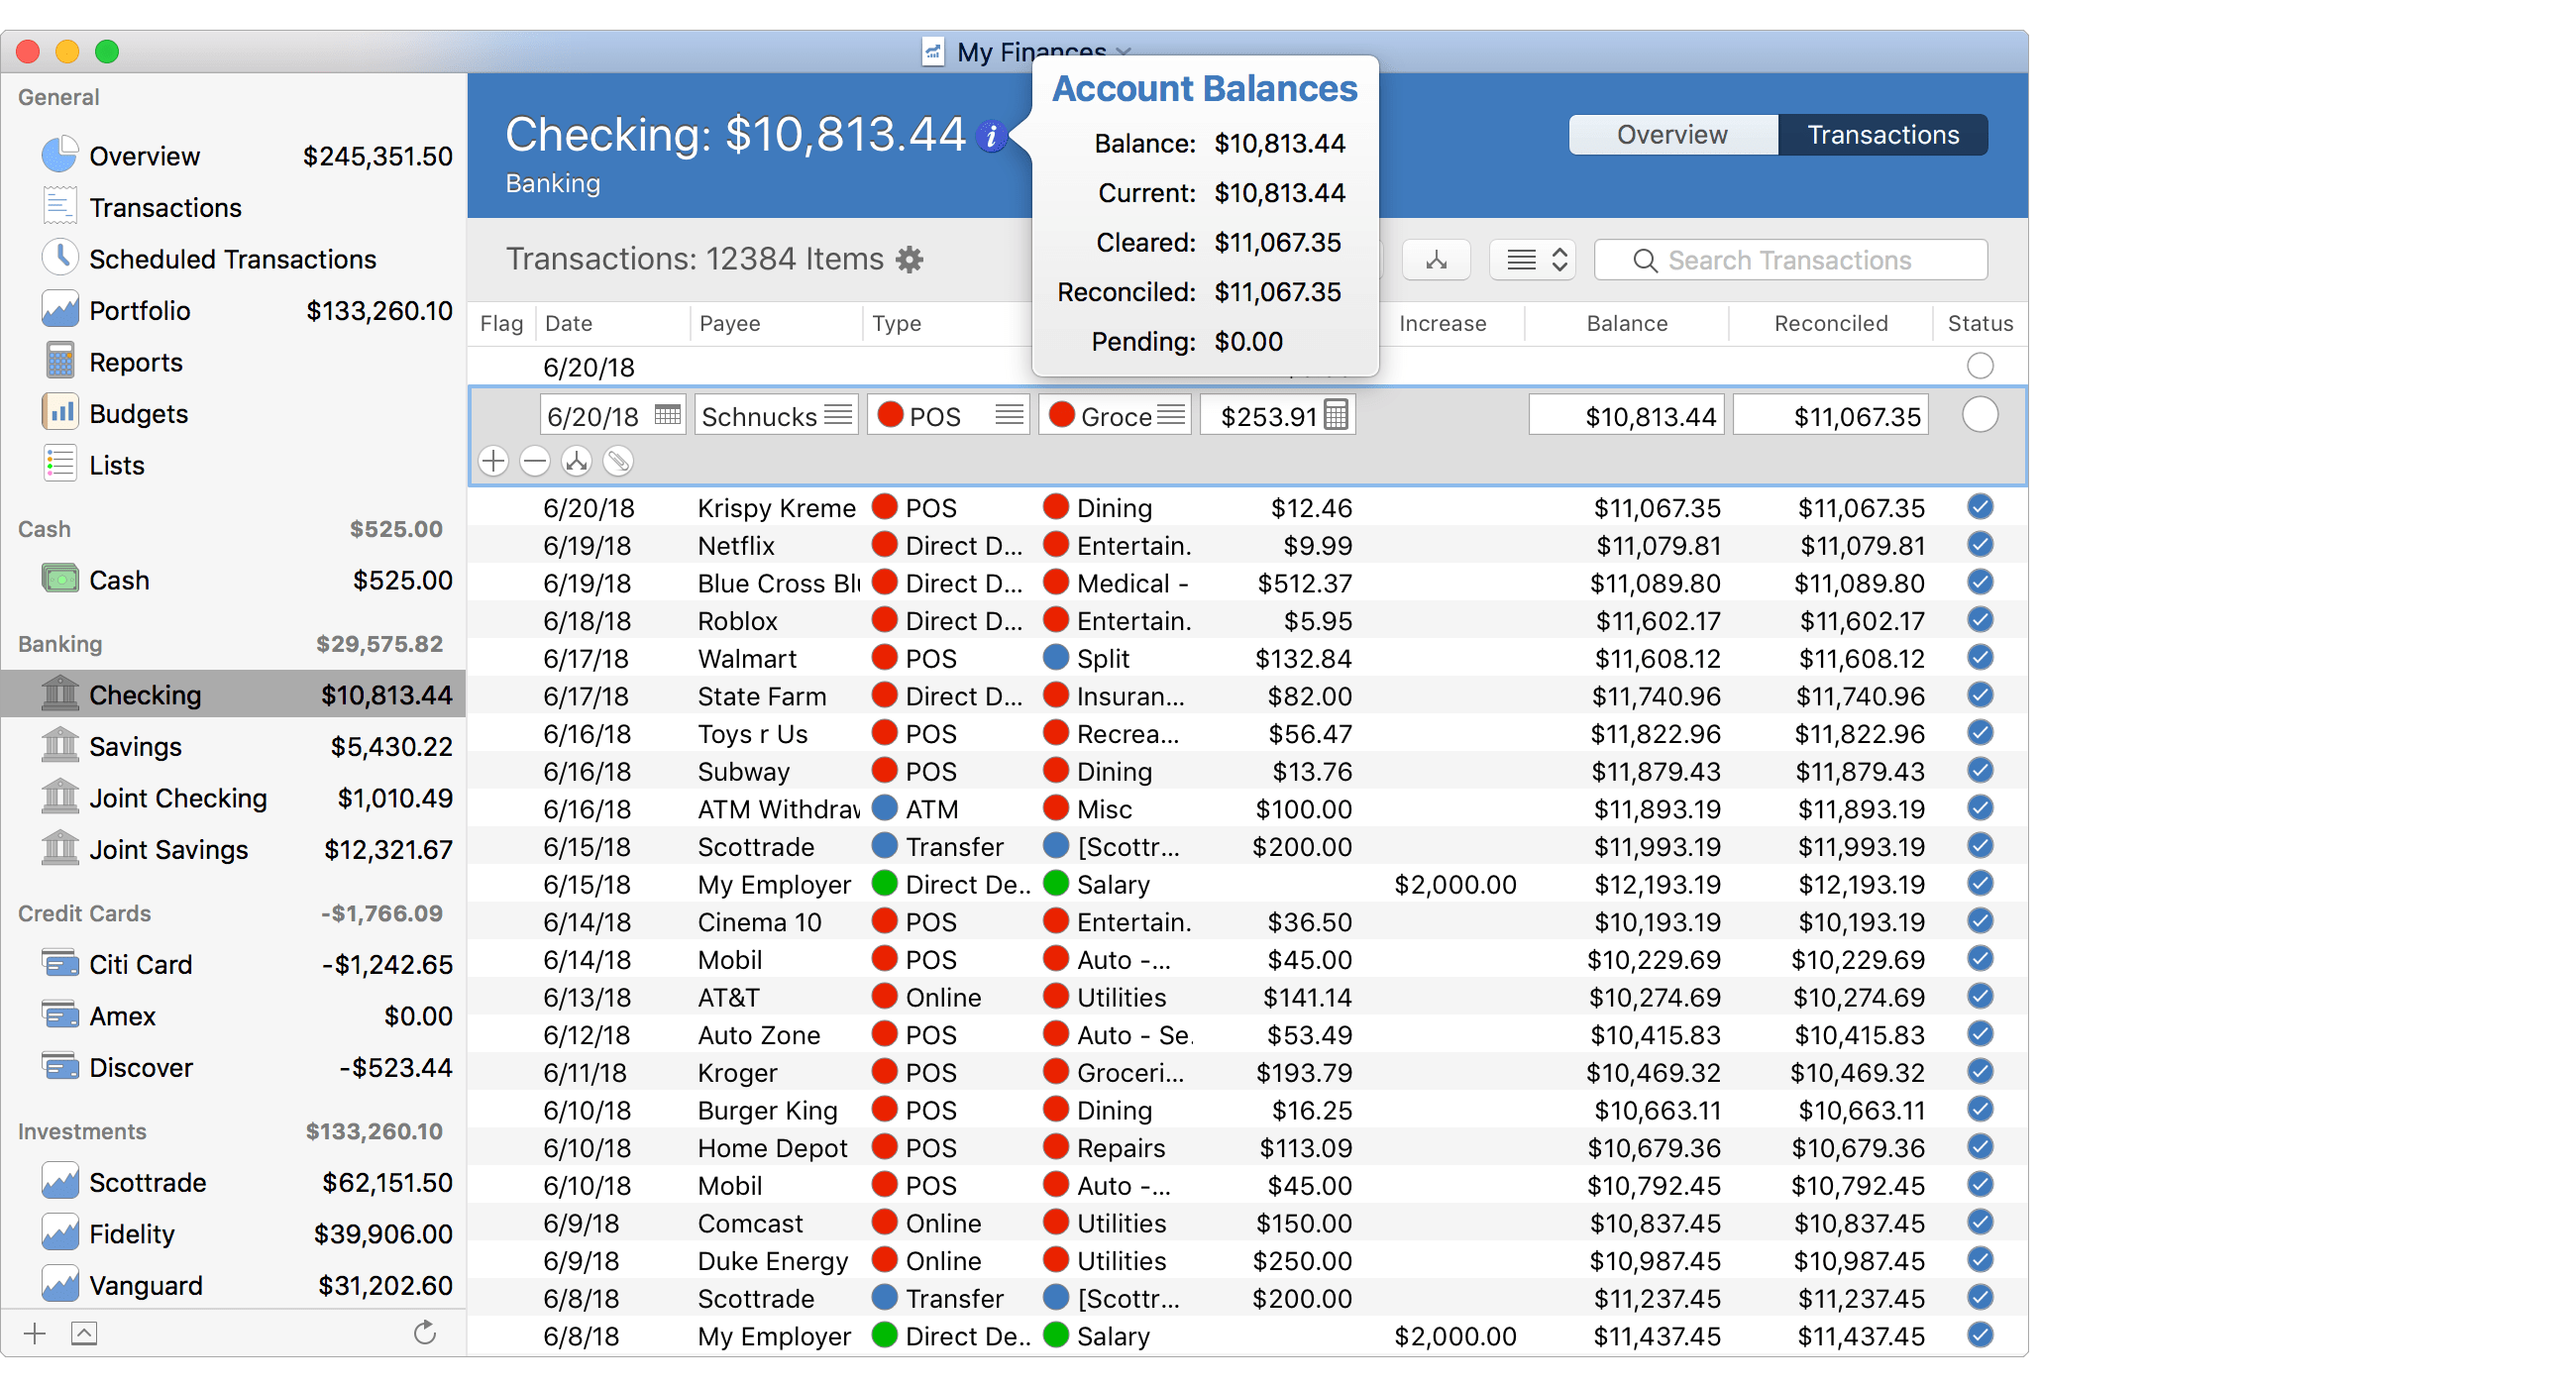The height and width of the screenshot is (1387, 2576).
Task: Switch to the Overview tab
Action: [x=1672, y=135]
